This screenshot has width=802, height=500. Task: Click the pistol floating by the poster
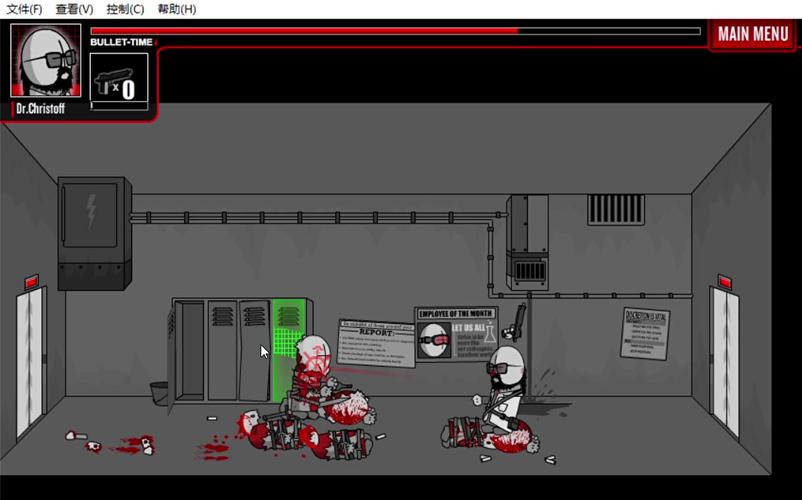click(517, 321)
